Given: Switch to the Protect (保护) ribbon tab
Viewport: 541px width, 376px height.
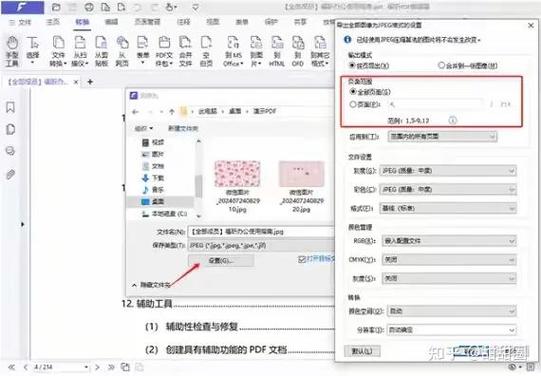Looking at the screenshot, I should click(271, 22).
